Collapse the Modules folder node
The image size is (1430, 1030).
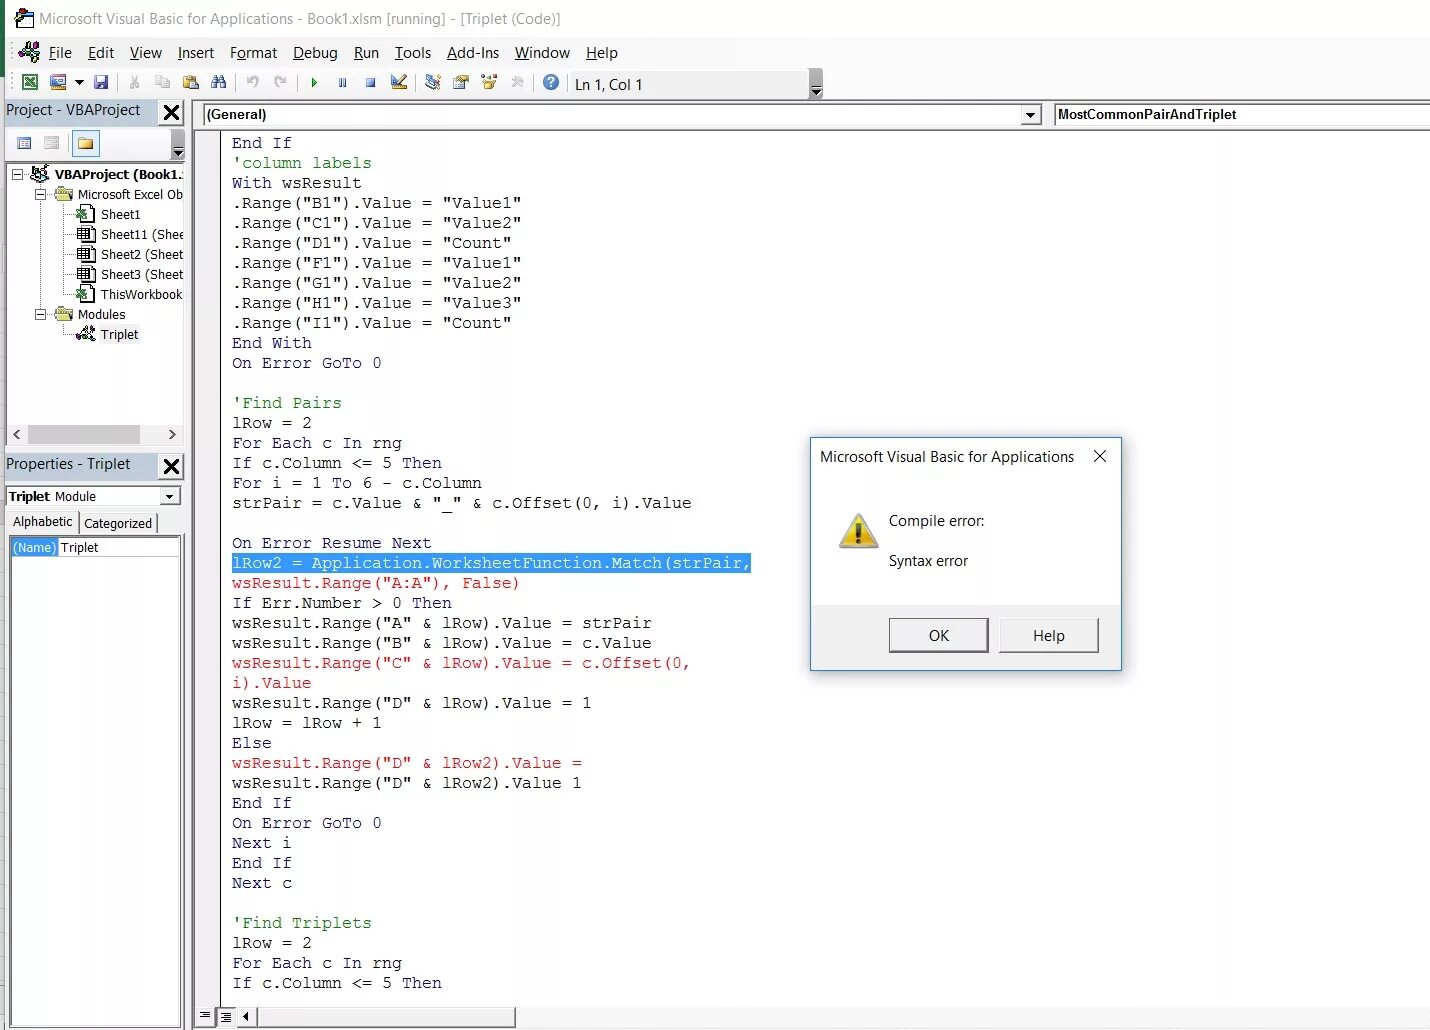click(41, 314)
